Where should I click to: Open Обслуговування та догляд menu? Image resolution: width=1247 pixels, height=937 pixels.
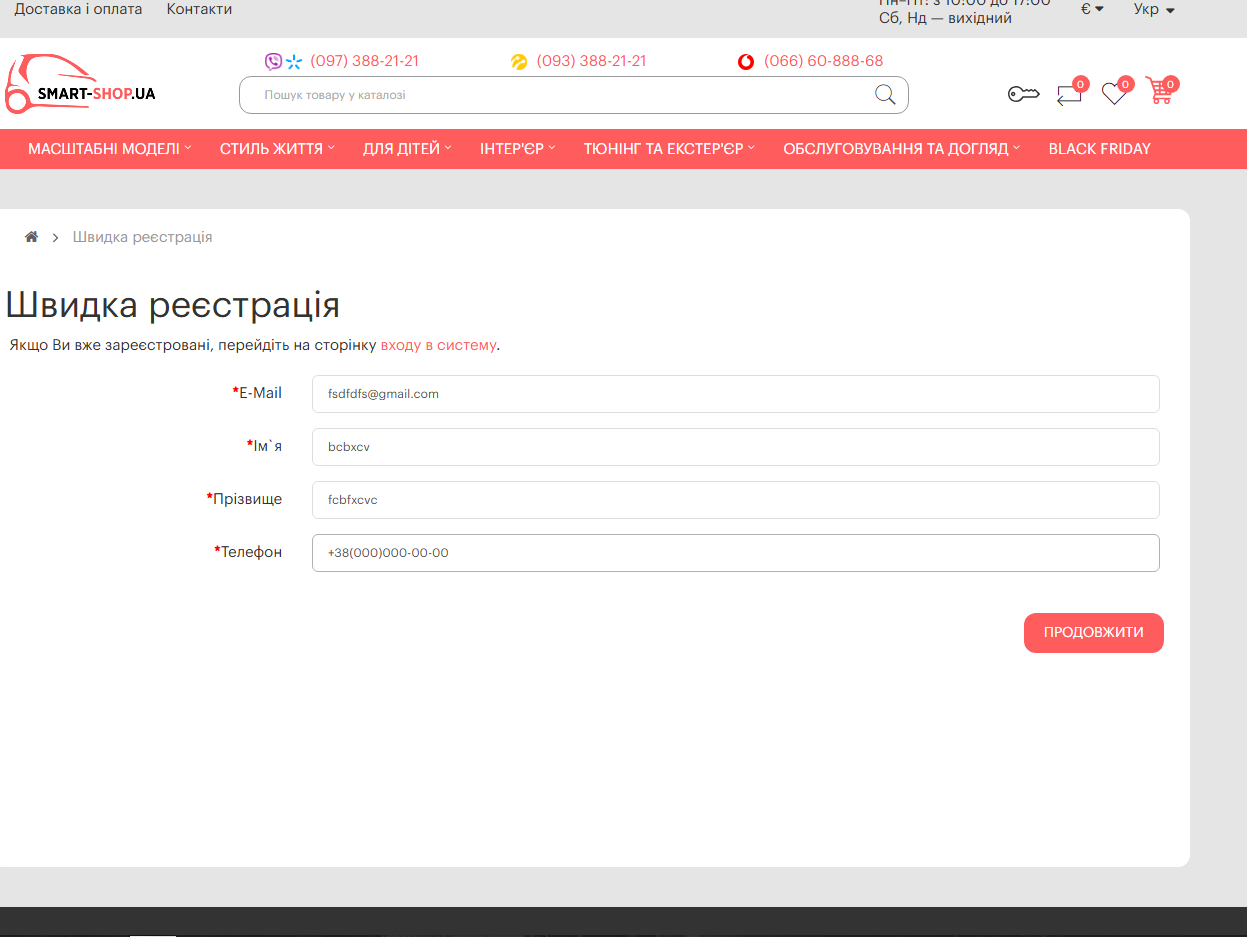click(901, 149)
